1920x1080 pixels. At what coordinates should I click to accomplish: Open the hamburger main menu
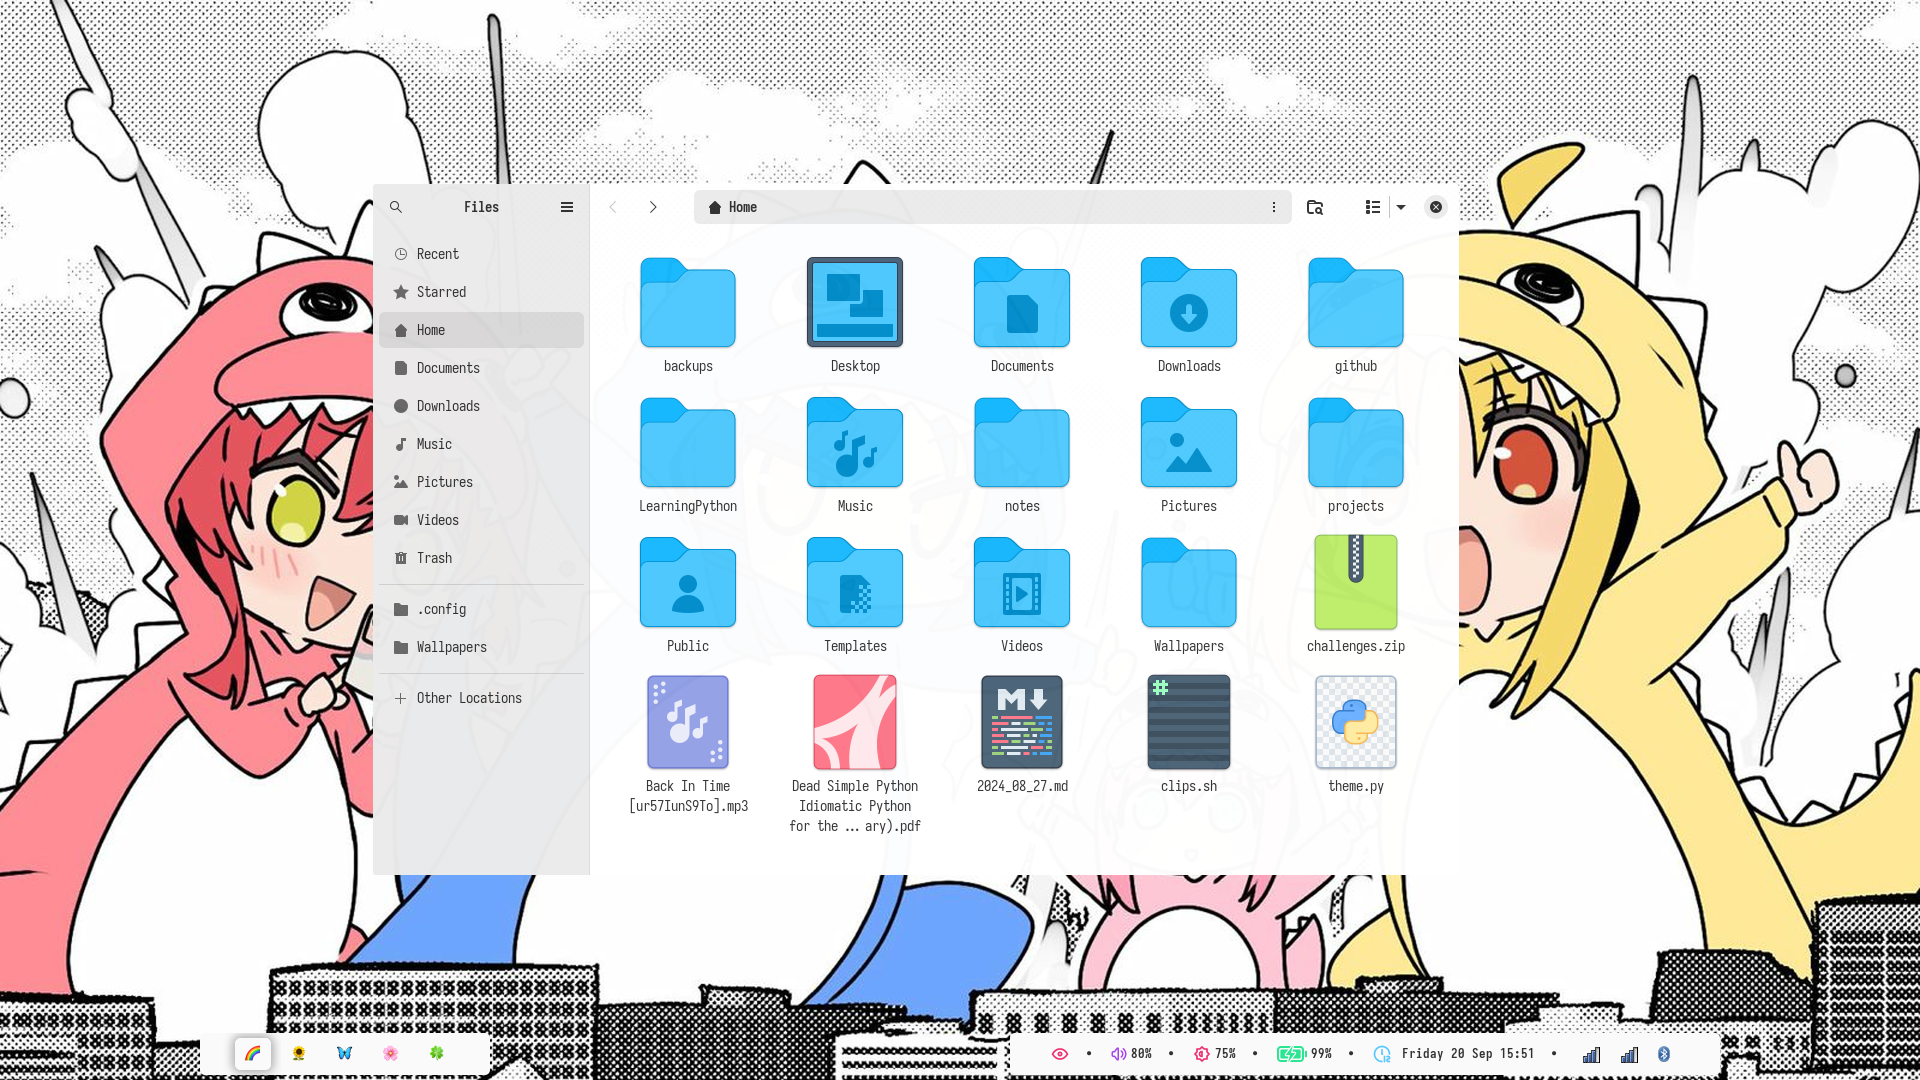[567, 207]
